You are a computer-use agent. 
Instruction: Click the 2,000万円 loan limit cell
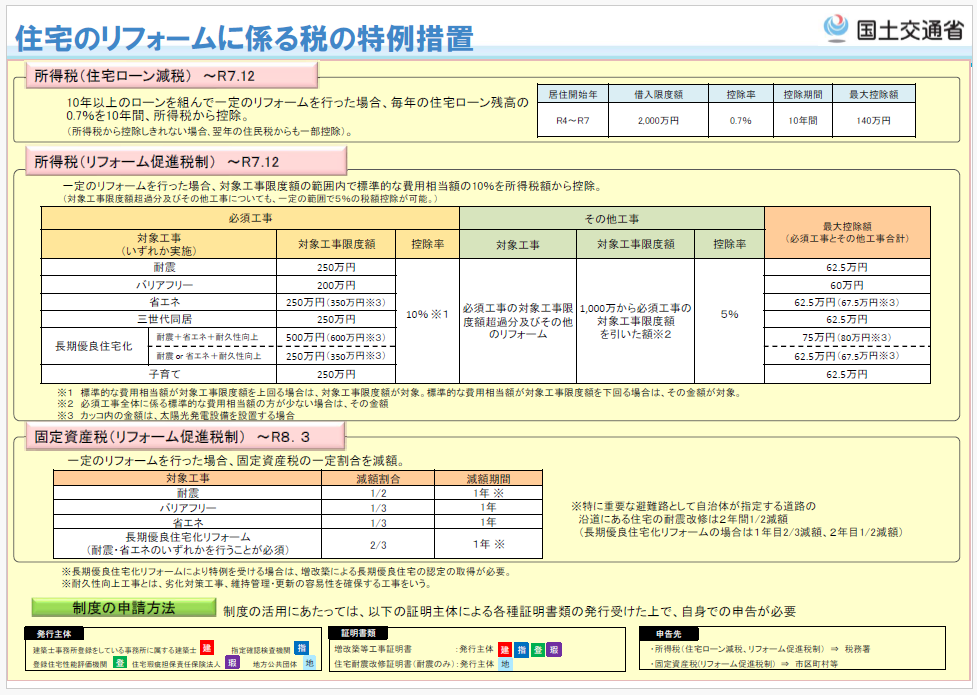point(659,120)
